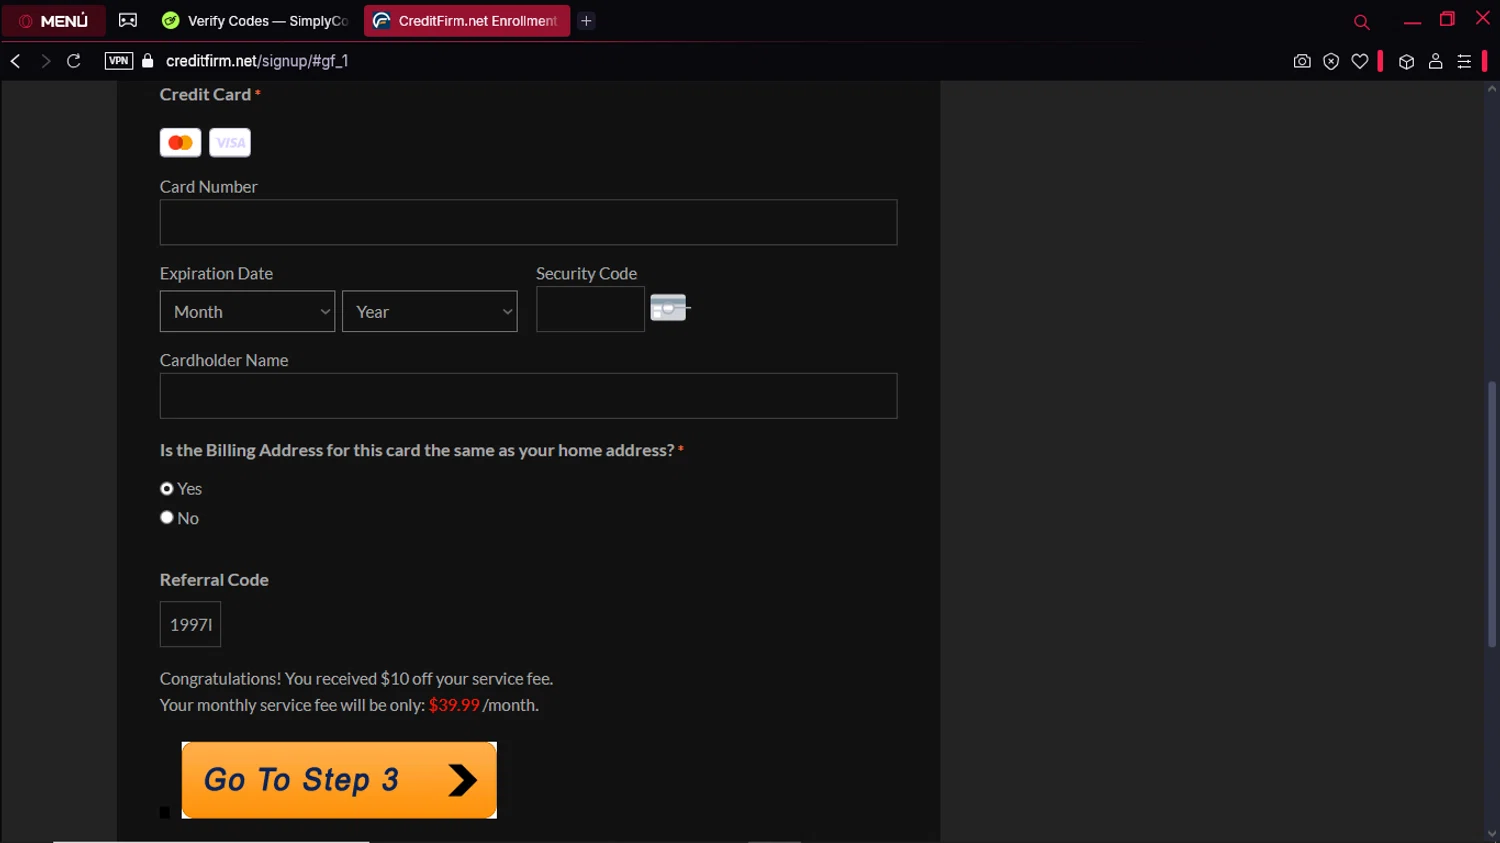1500x843 pixels.
Task: Click the scrollbar down arrow
Action: pos(1492,834)
